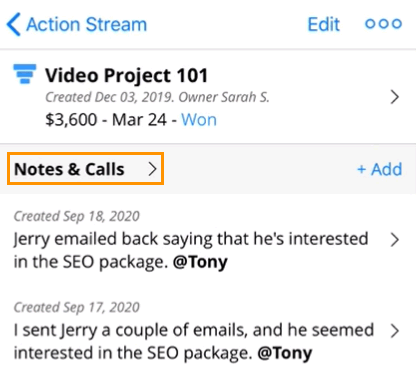Tap the Created Sep 17, 2020 date line

76,307
